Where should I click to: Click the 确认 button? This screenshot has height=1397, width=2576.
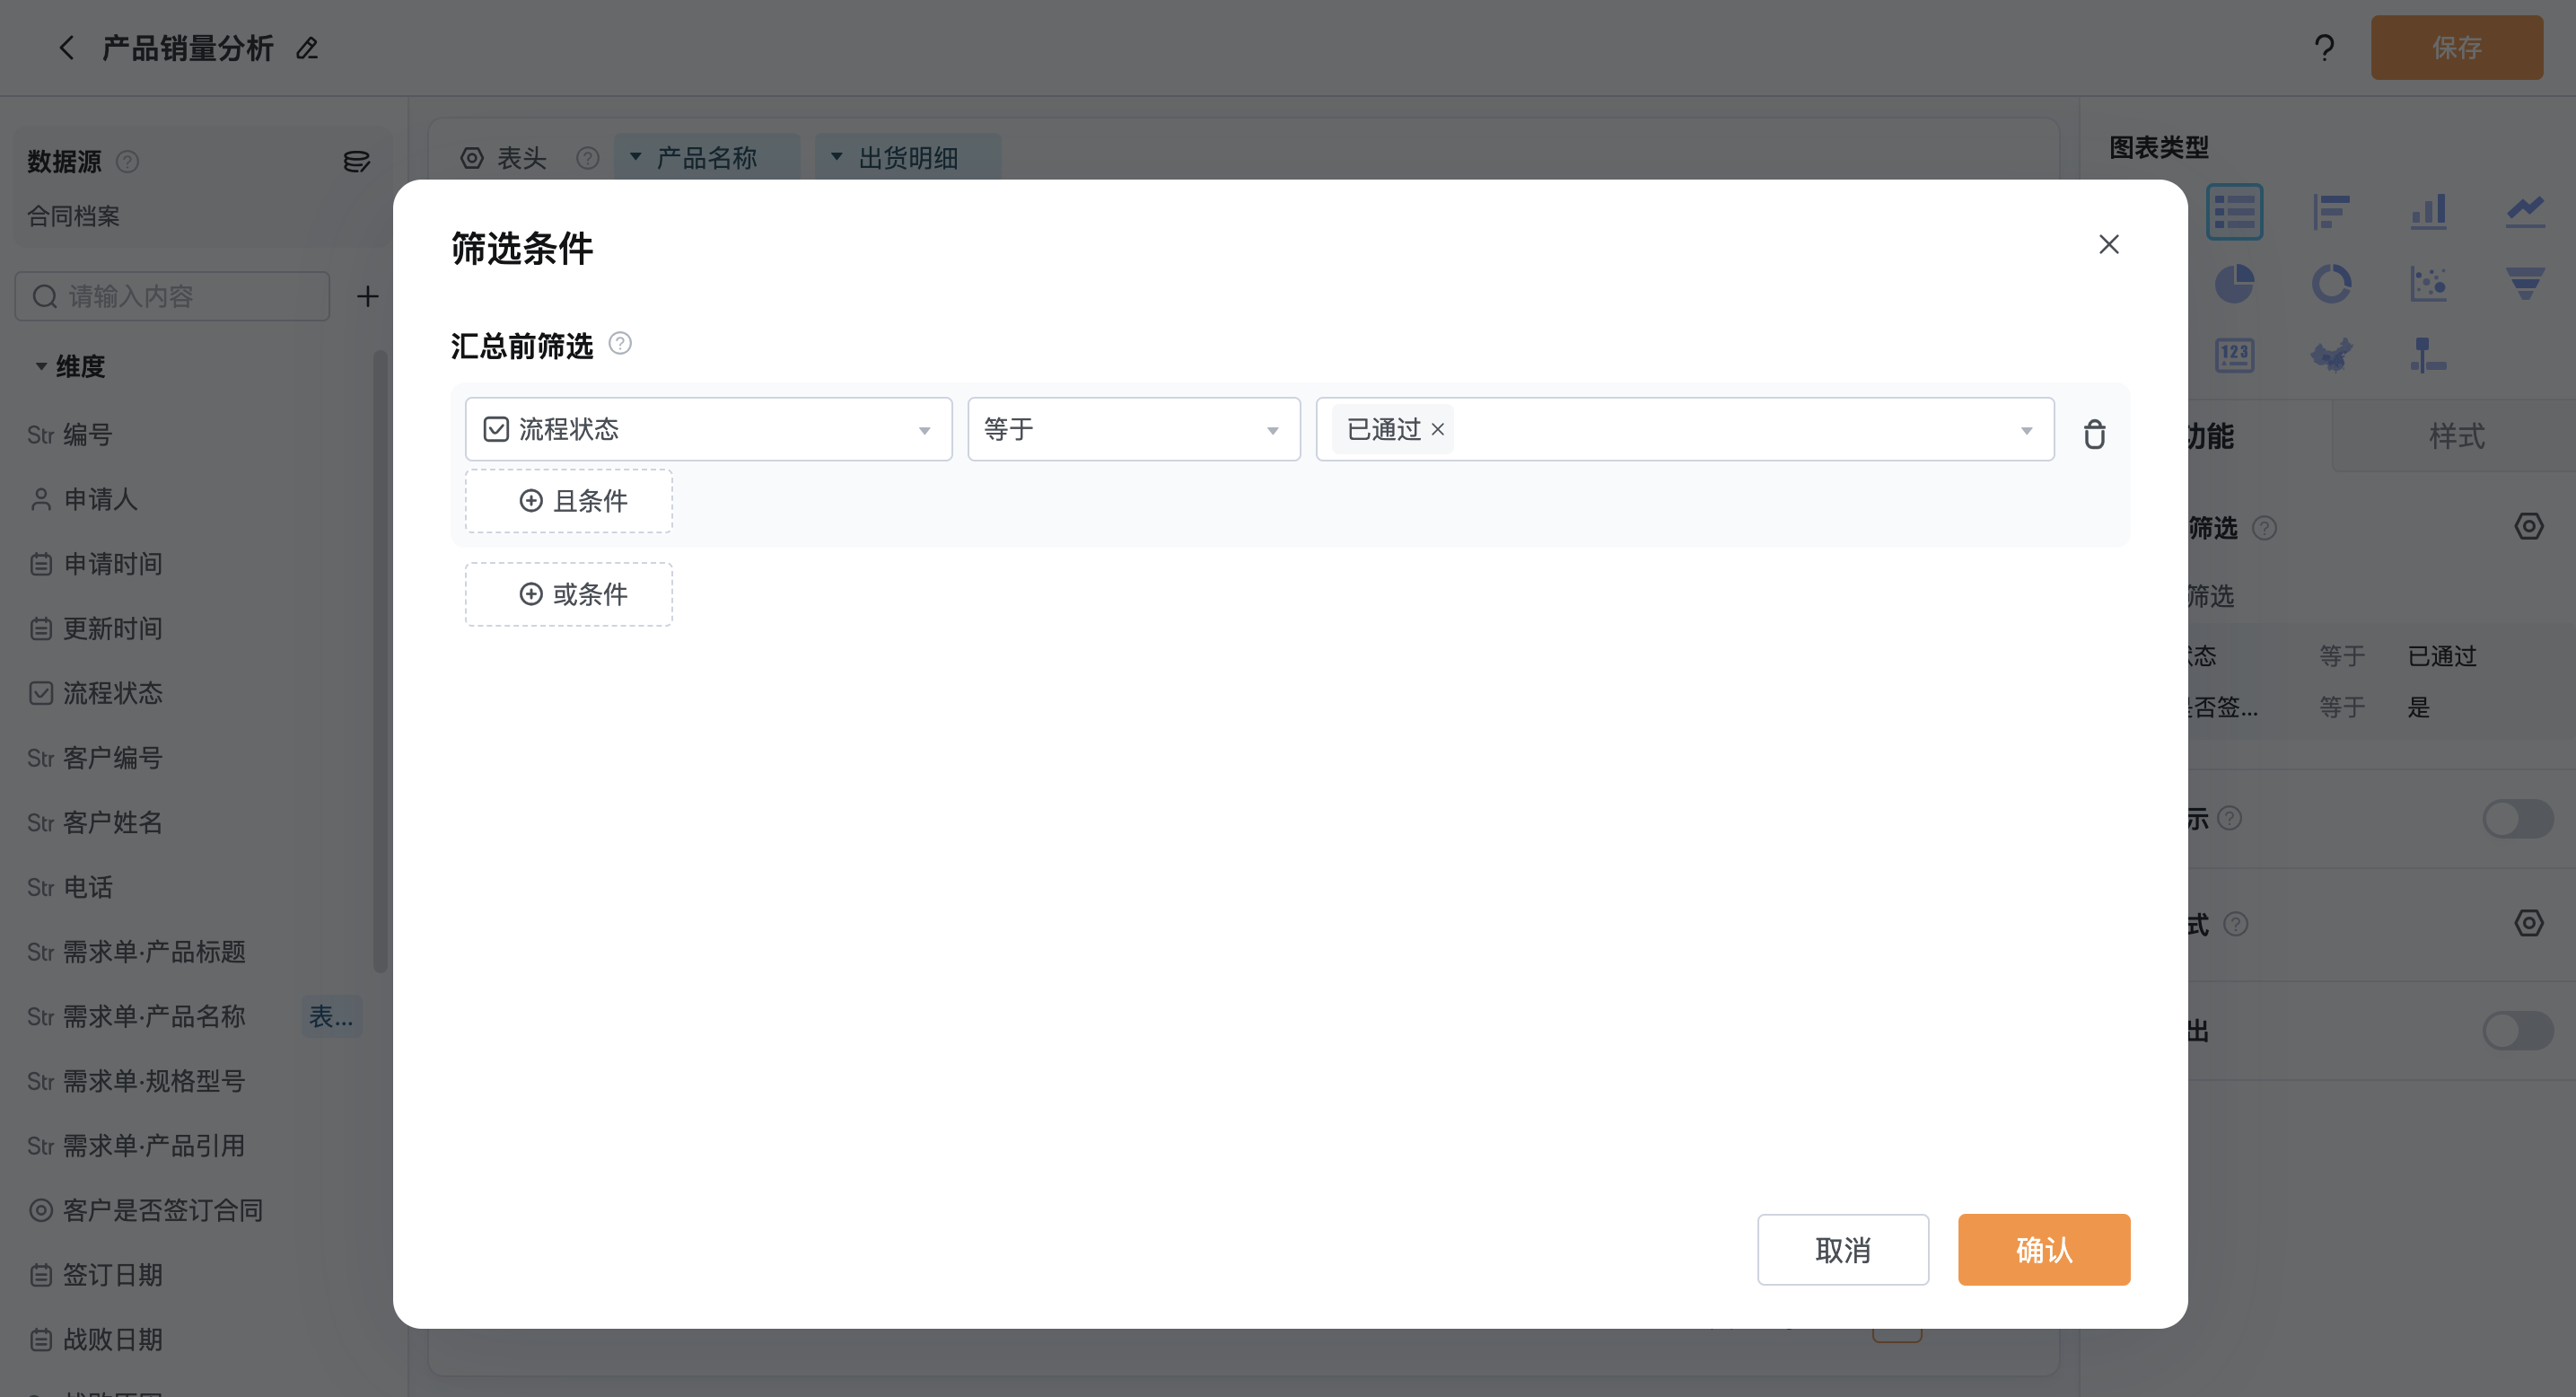[x=2043, y=1250]
